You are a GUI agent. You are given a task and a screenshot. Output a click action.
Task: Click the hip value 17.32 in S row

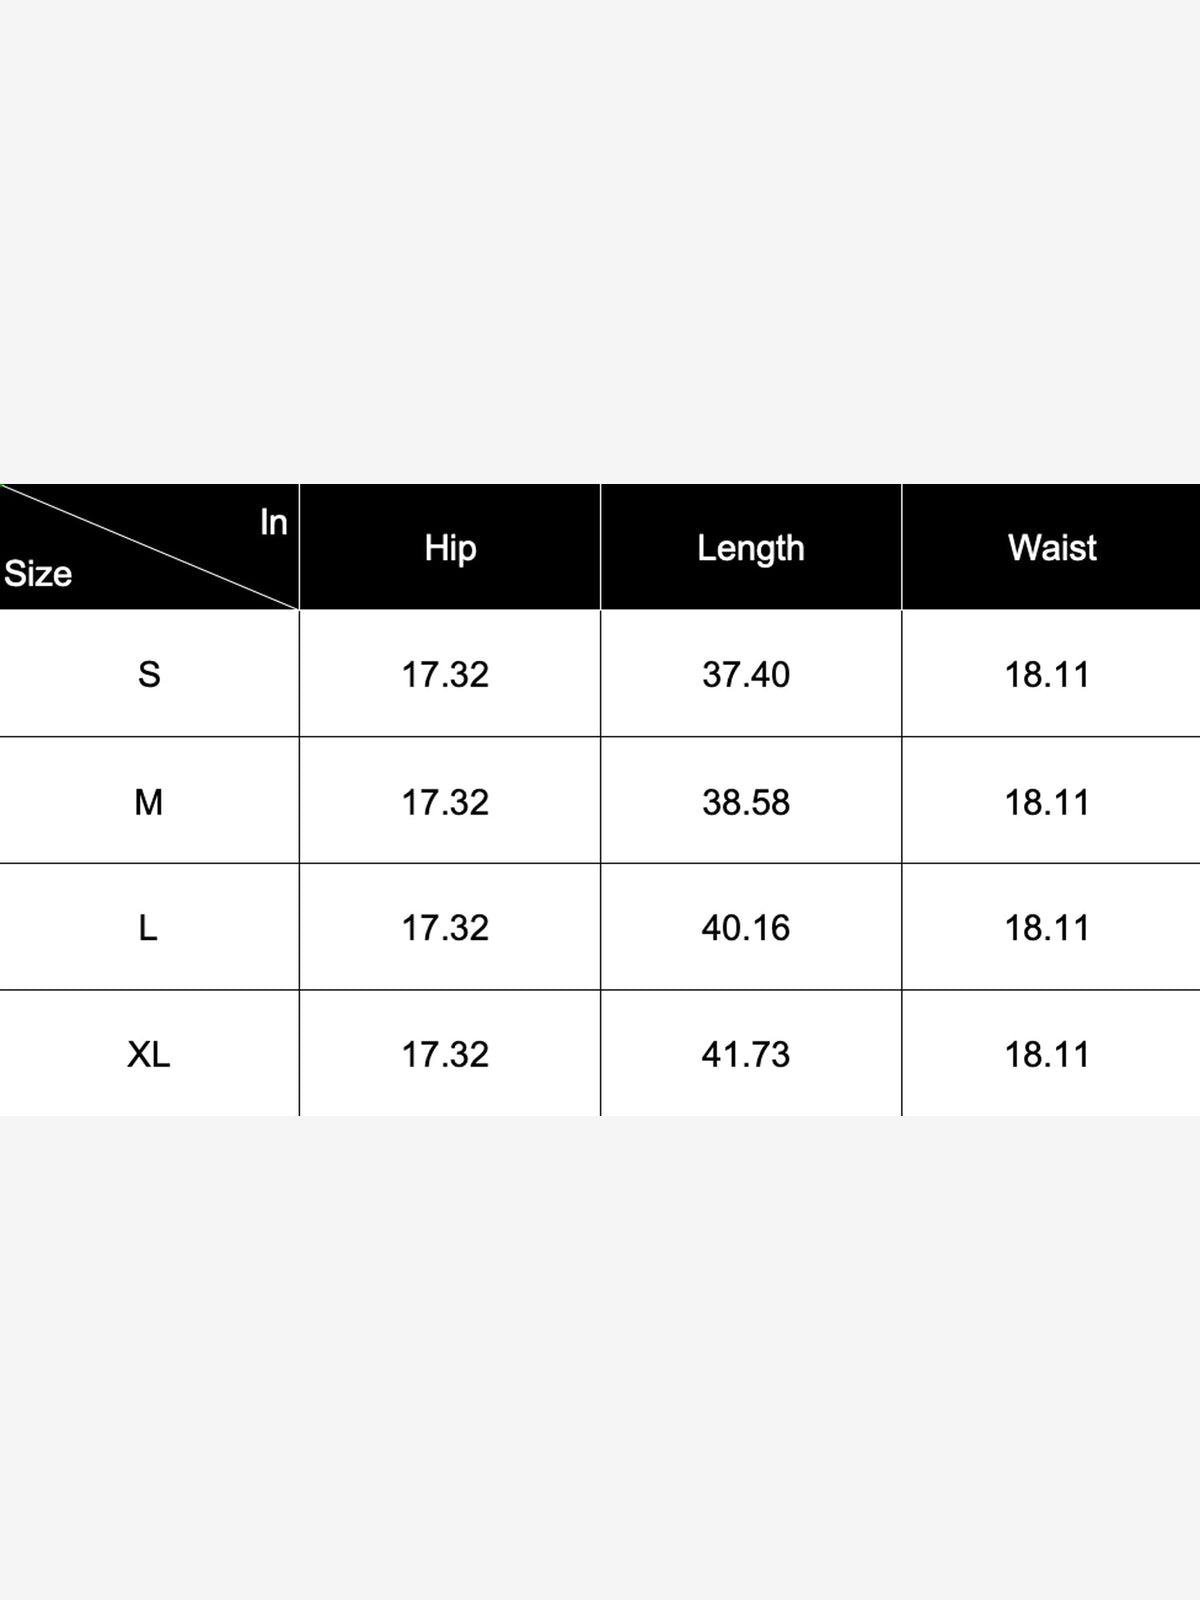click(445, 674)
